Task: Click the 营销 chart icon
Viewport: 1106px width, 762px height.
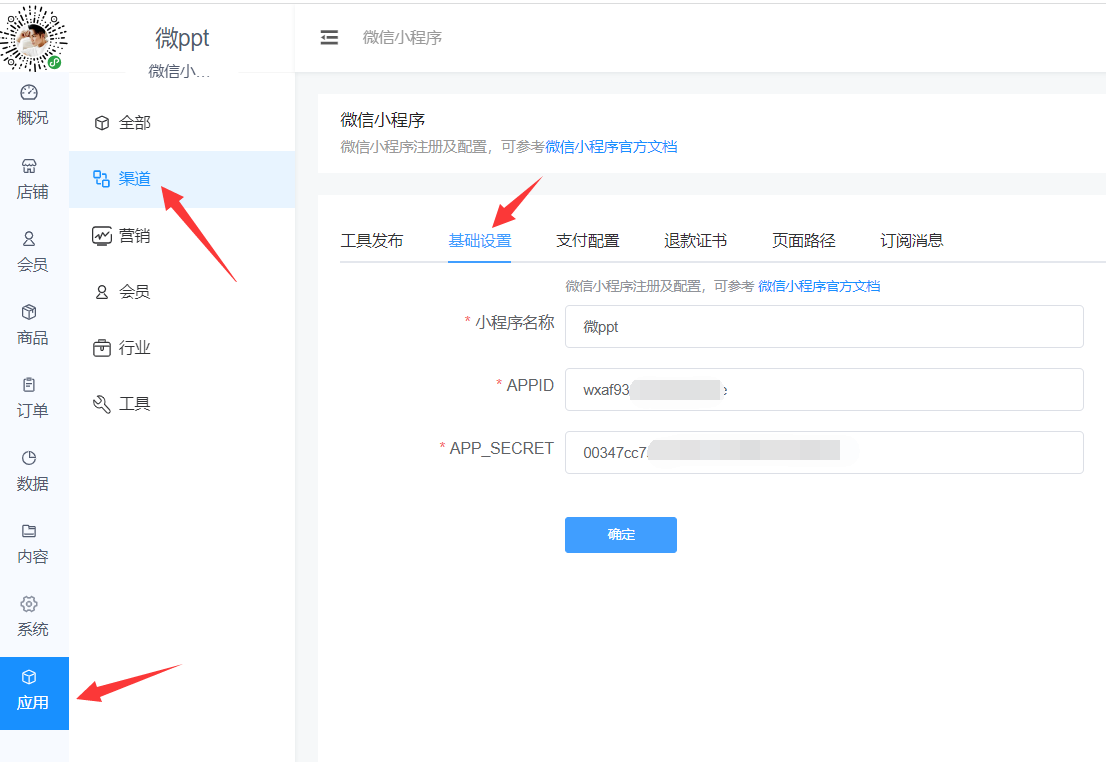Action: (x=102, y=236)
